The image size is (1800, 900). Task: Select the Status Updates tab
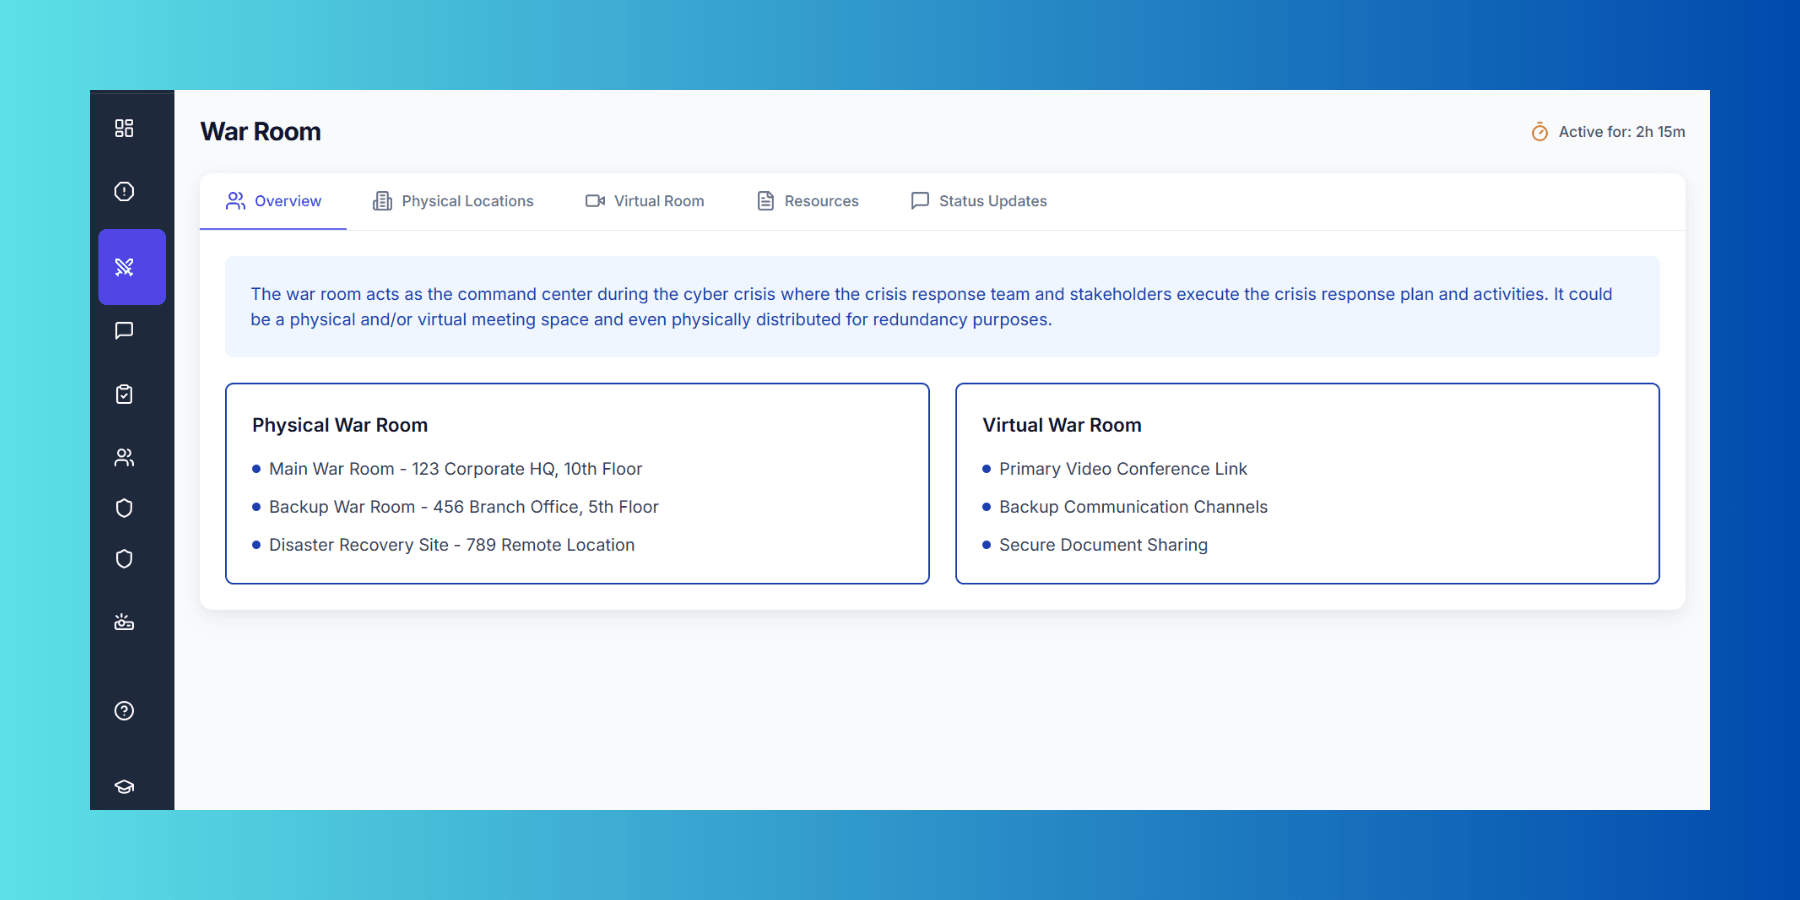pyautogui.click(x=979, y=201)
